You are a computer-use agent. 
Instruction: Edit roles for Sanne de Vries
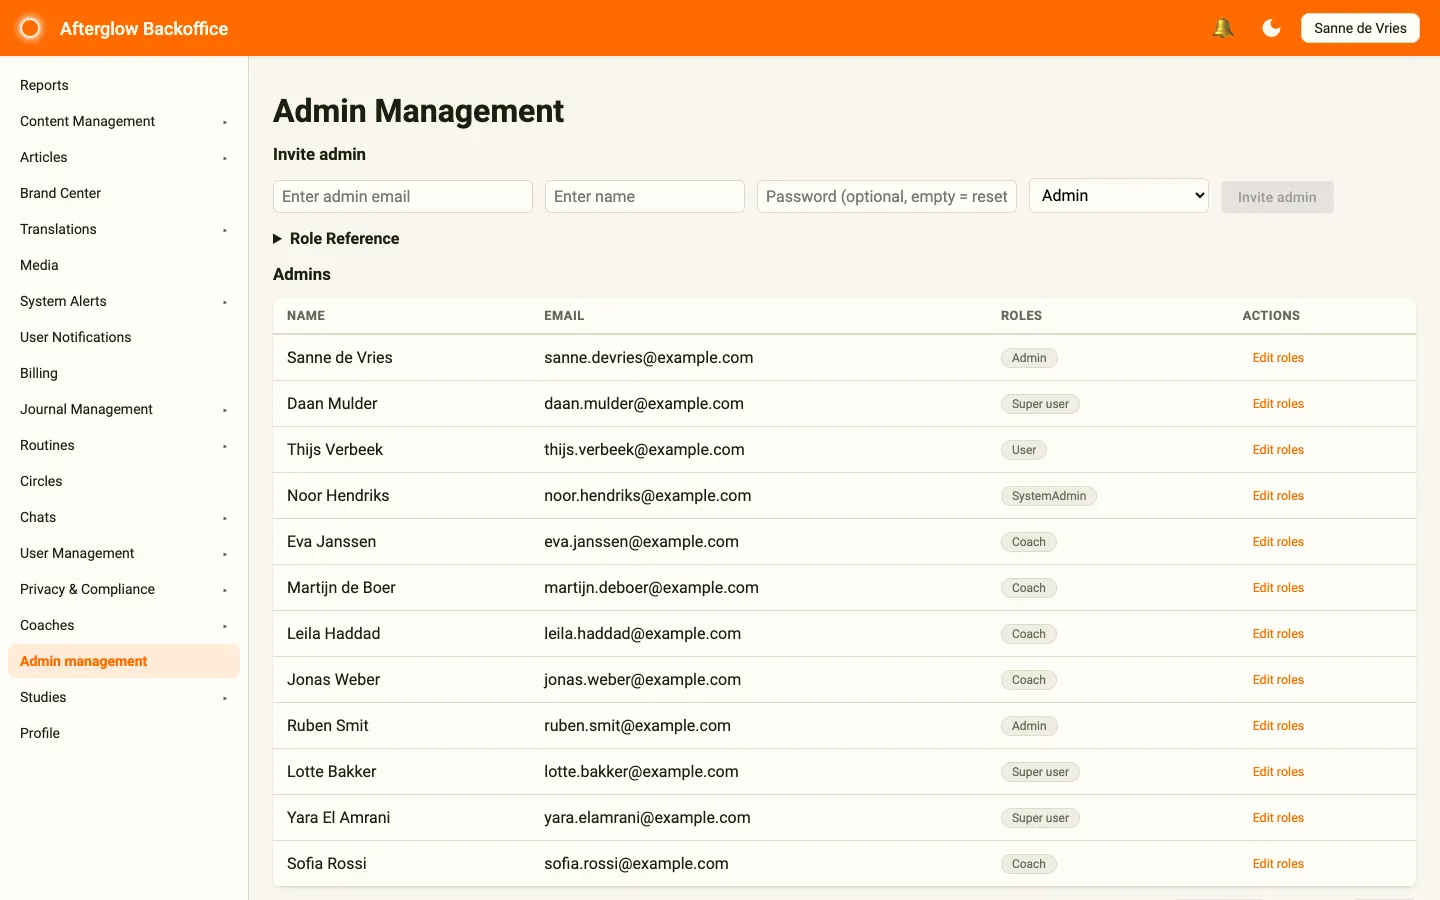coord(1278,358)
